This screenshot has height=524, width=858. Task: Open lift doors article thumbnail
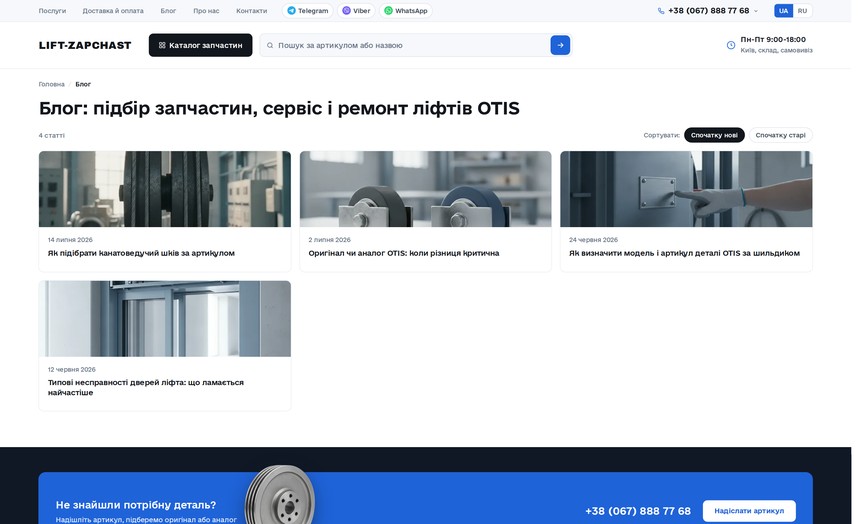(x=165, y=319)
